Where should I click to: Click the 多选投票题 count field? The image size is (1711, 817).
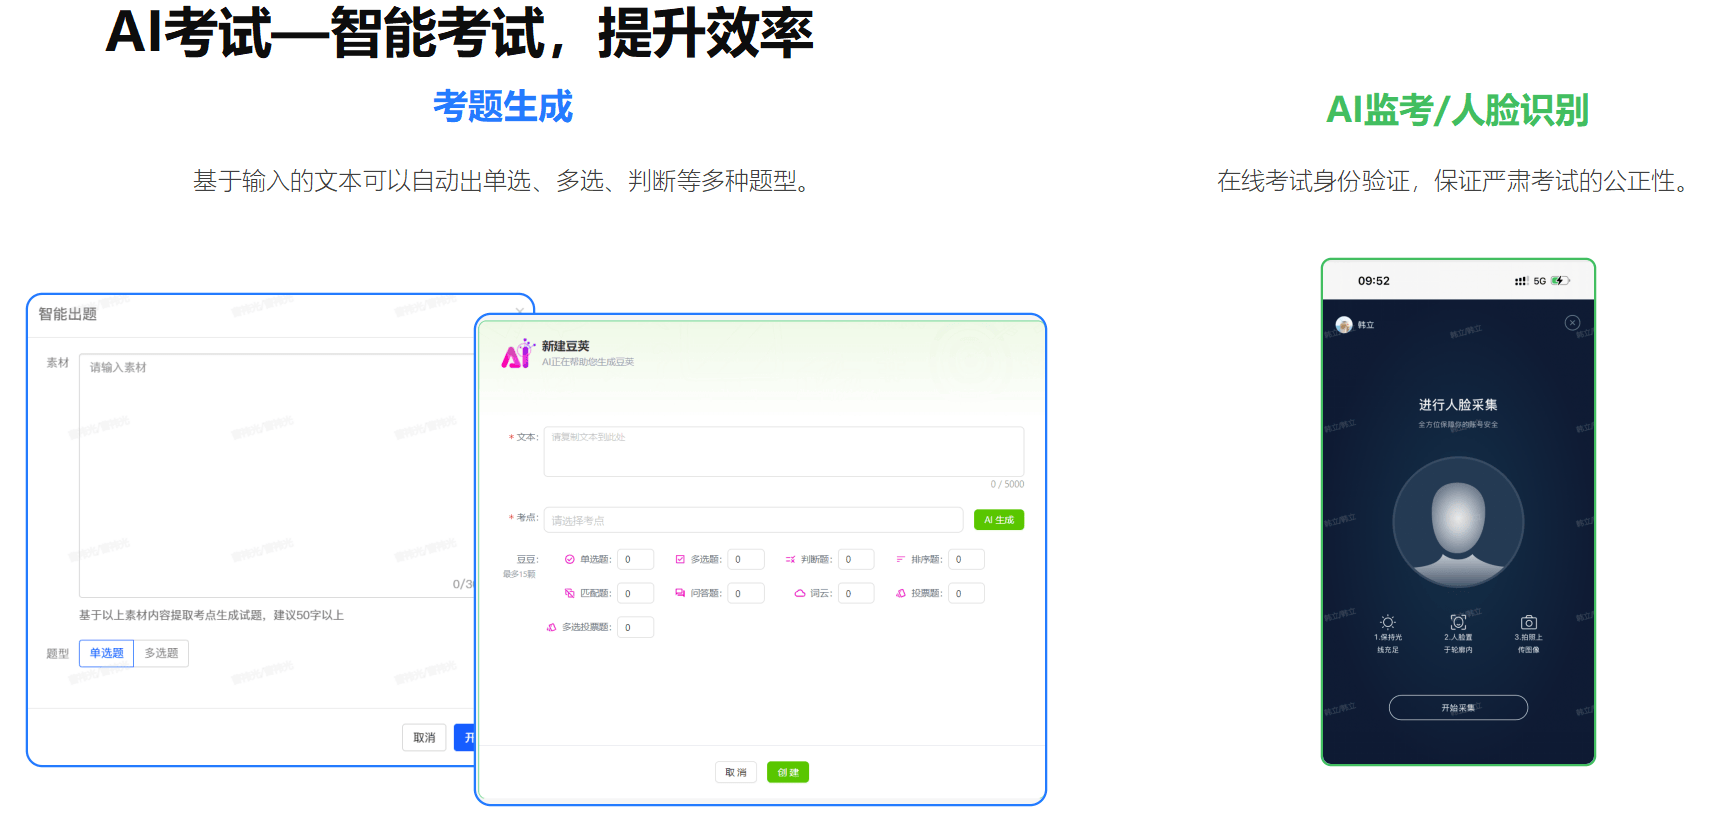(x=635, y=628)
